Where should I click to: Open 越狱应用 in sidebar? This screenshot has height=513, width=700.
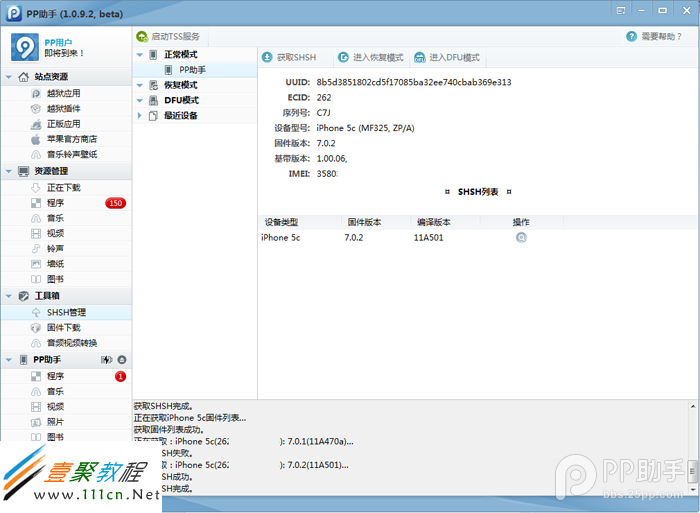tap(66, 93)
